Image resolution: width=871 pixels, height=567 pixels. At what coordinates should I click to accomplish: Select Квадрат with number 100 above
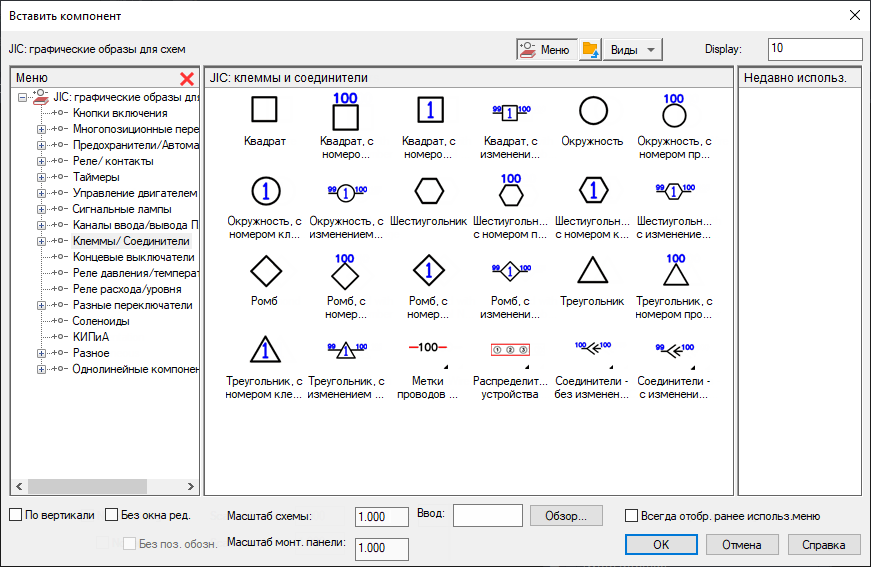pos(346,111)
